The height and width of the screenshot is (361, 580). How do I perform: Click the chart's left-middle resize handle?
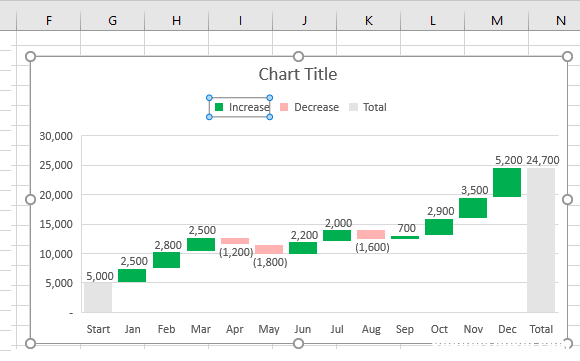point(30,200)
